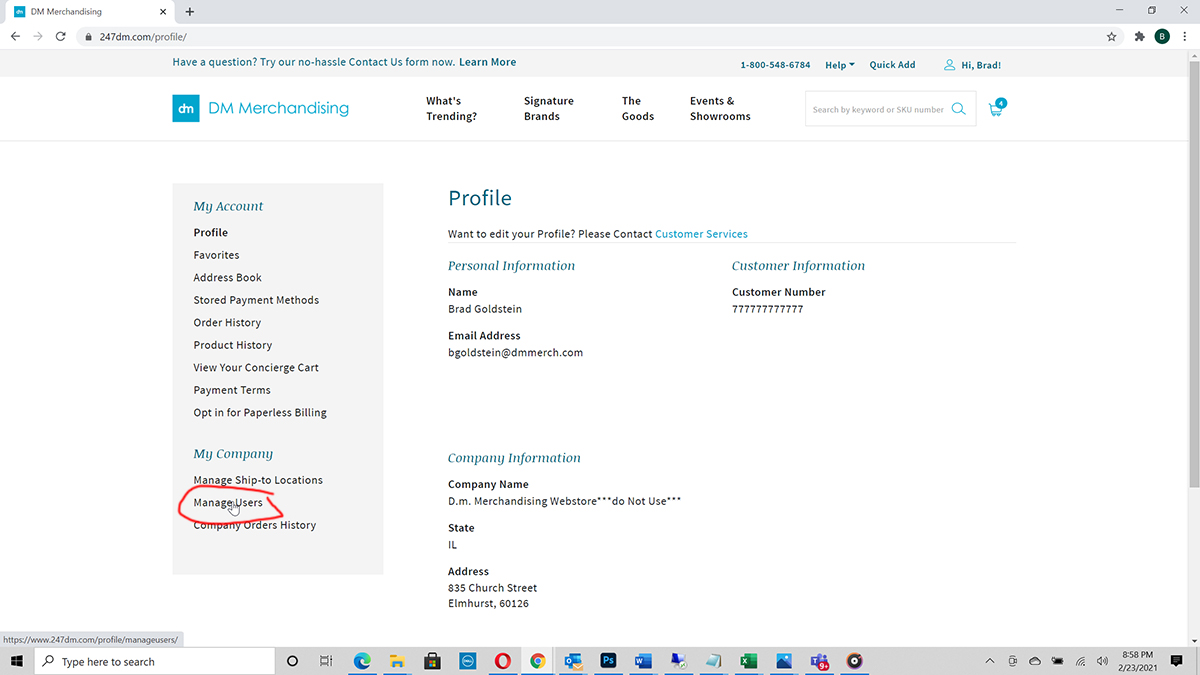Click the name Brad Goldstein
The width and height of the screenshot is (1200, 675).
coord(485,309)
